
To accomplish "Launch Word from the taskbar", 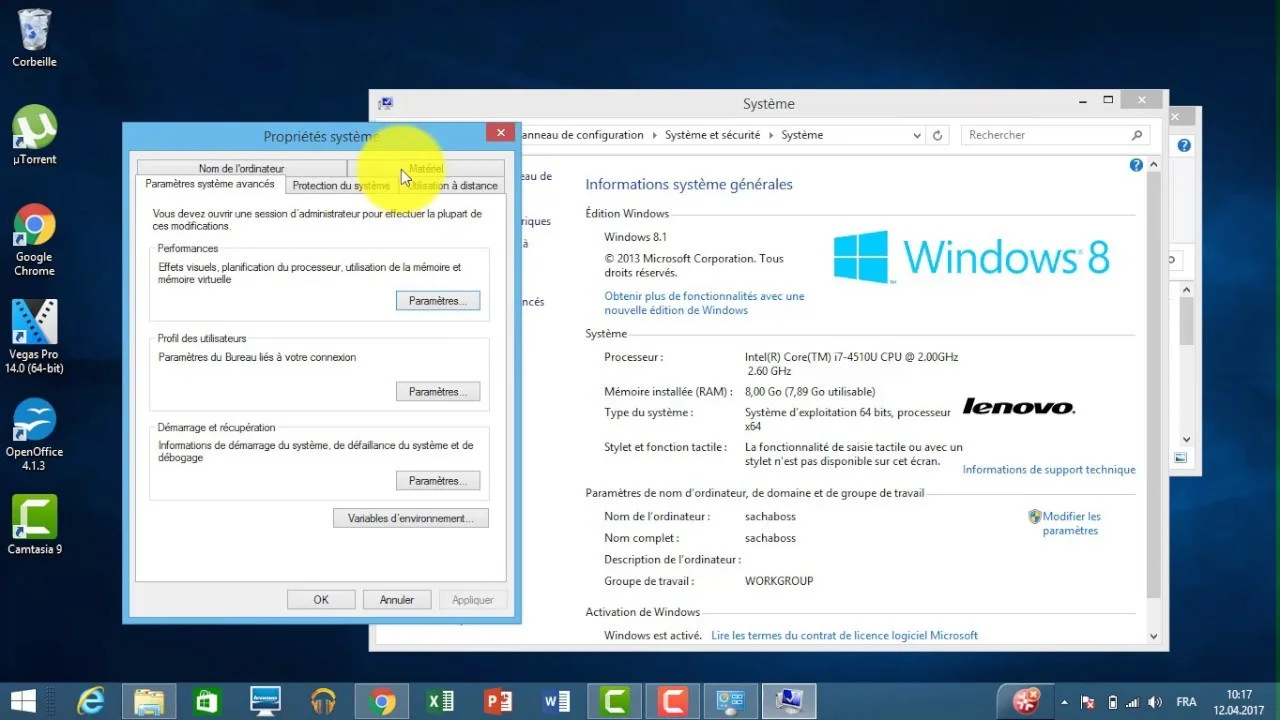I will (556, 701).
